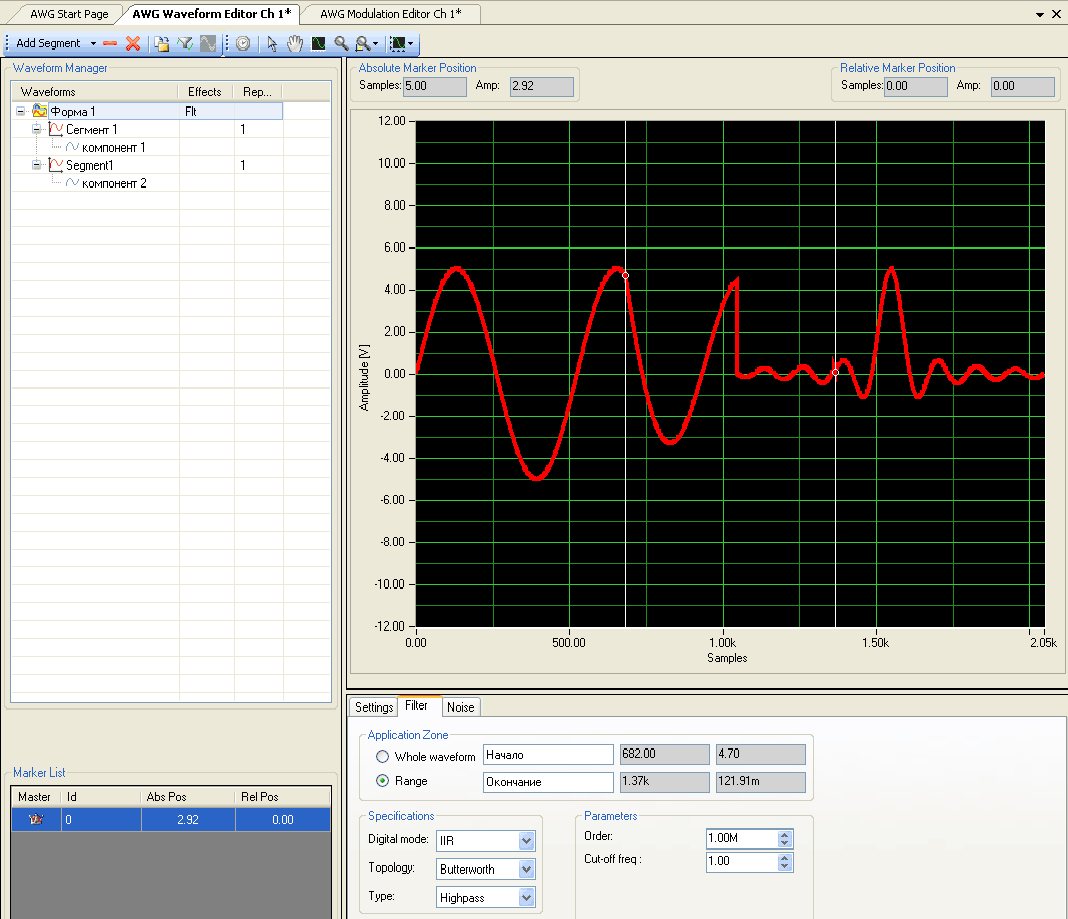Click the Cut-off freq input field

point(740,861)
